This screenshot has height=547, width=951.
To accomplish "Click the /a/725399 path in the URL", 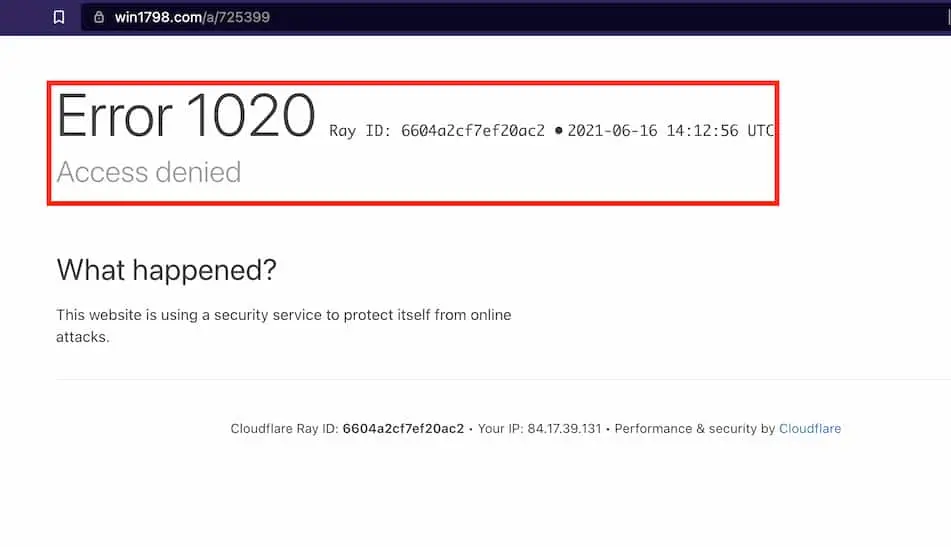I will 237,17.
